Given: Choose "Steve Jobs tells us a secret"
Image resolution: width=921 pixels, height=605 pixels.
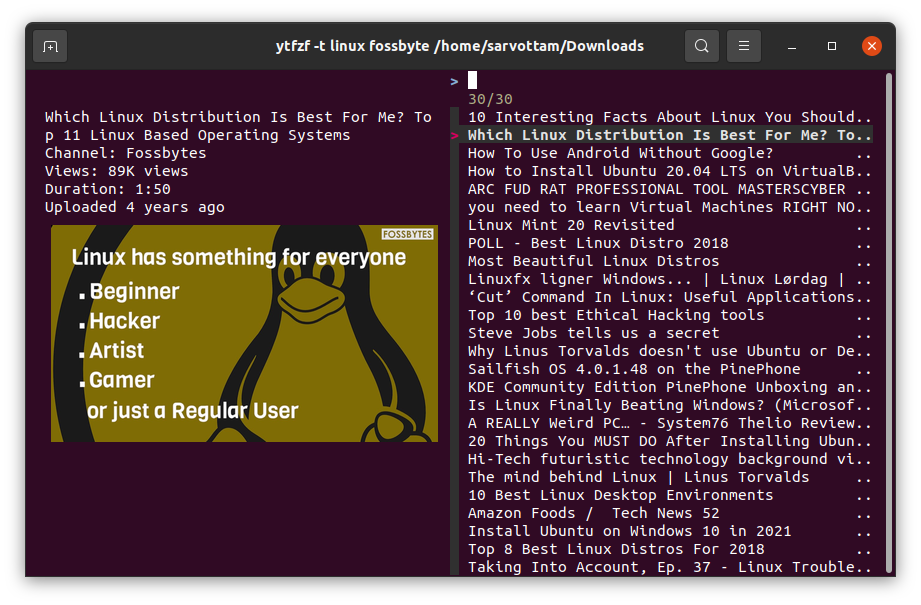Looking at the screenshot, I should coord(593,333).
